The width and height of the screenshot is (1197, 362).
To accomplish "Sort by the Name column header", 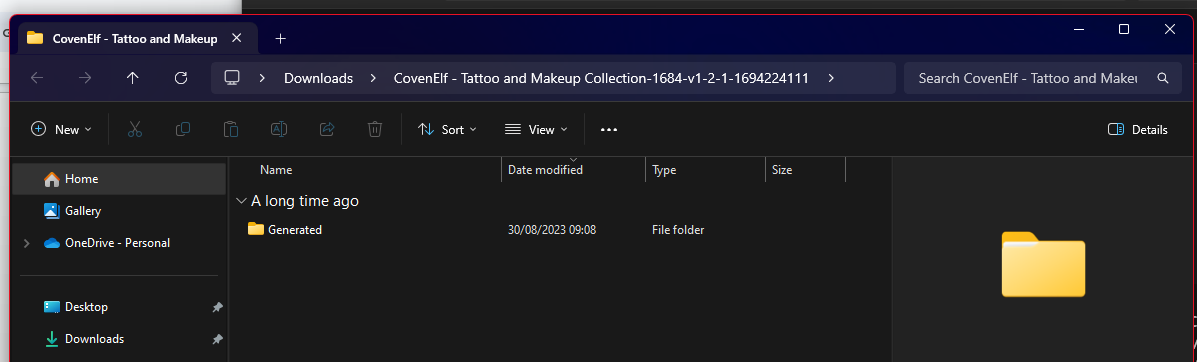I will (x=276, y=170).
